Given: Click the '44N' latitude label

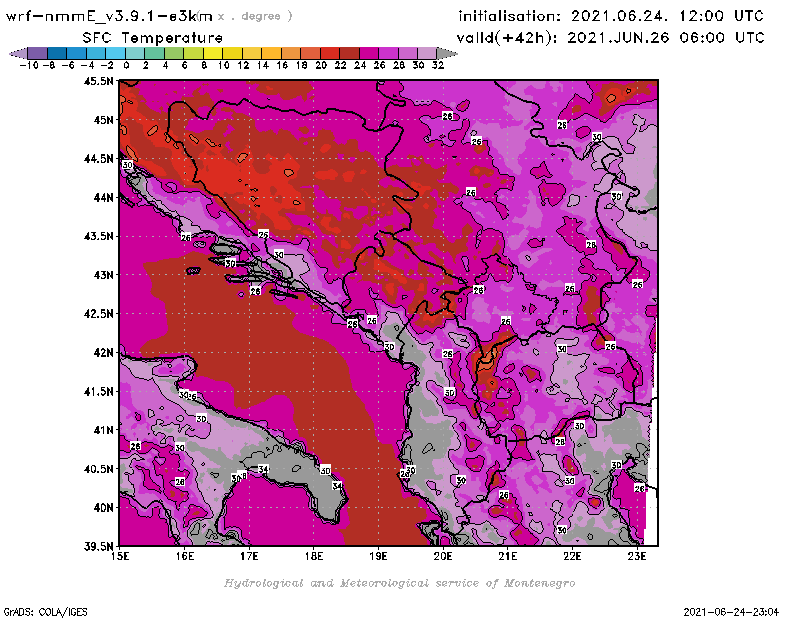Looking at the screenshot, I should (103, 197).
